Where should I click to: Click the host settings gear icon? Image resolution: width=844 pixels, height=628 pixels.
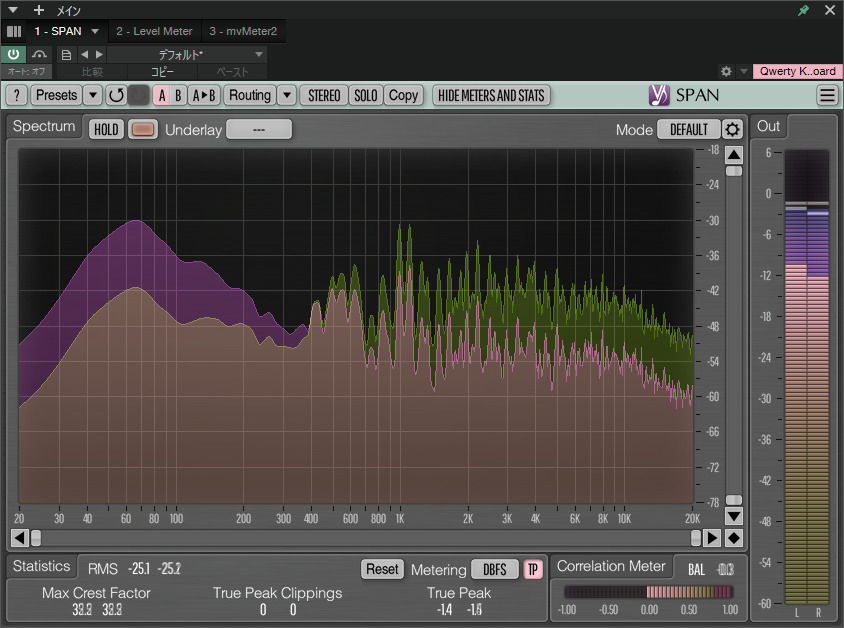726,71
